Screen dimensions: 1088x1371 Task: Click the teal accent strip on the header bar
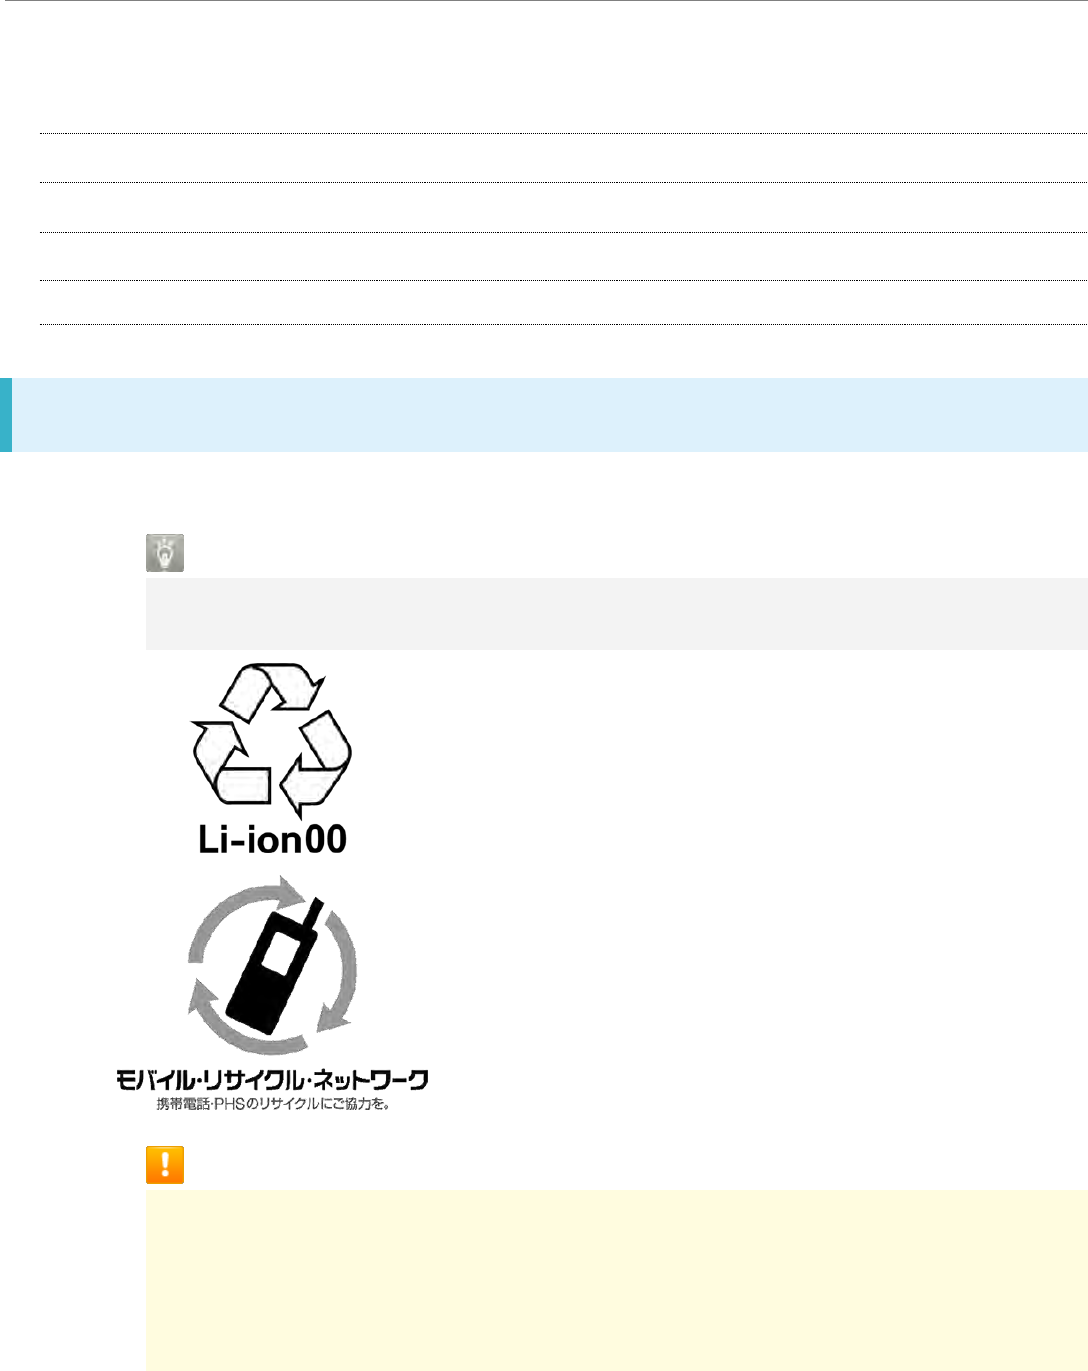(x=6, y=415)
